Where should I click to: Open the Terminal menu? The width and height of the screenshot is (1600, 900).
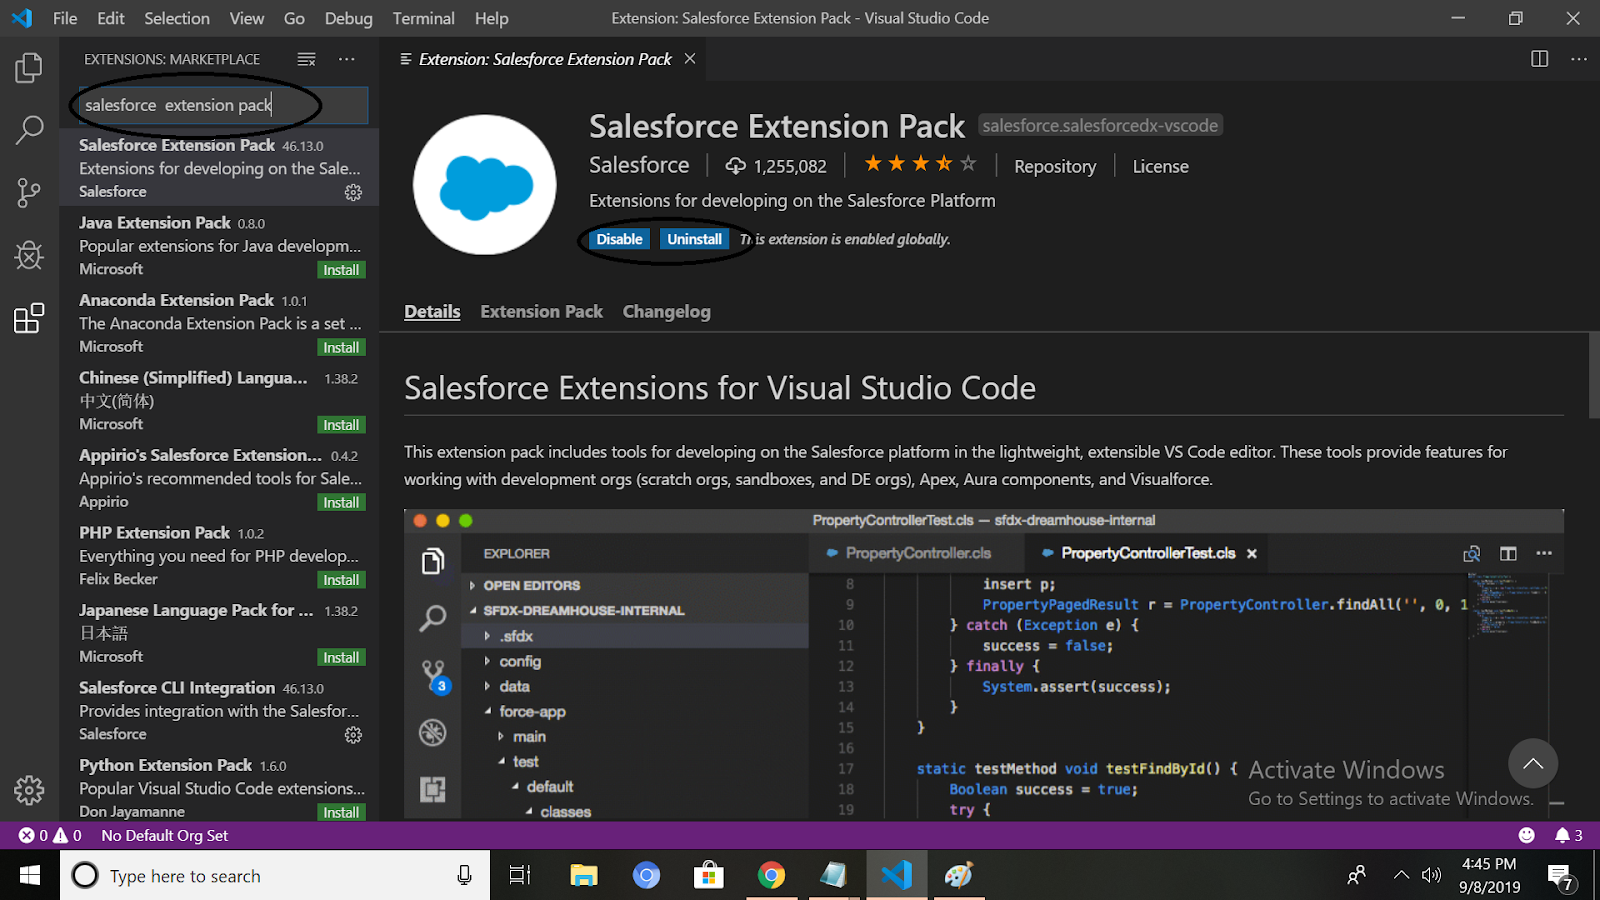tap(423, 18)
